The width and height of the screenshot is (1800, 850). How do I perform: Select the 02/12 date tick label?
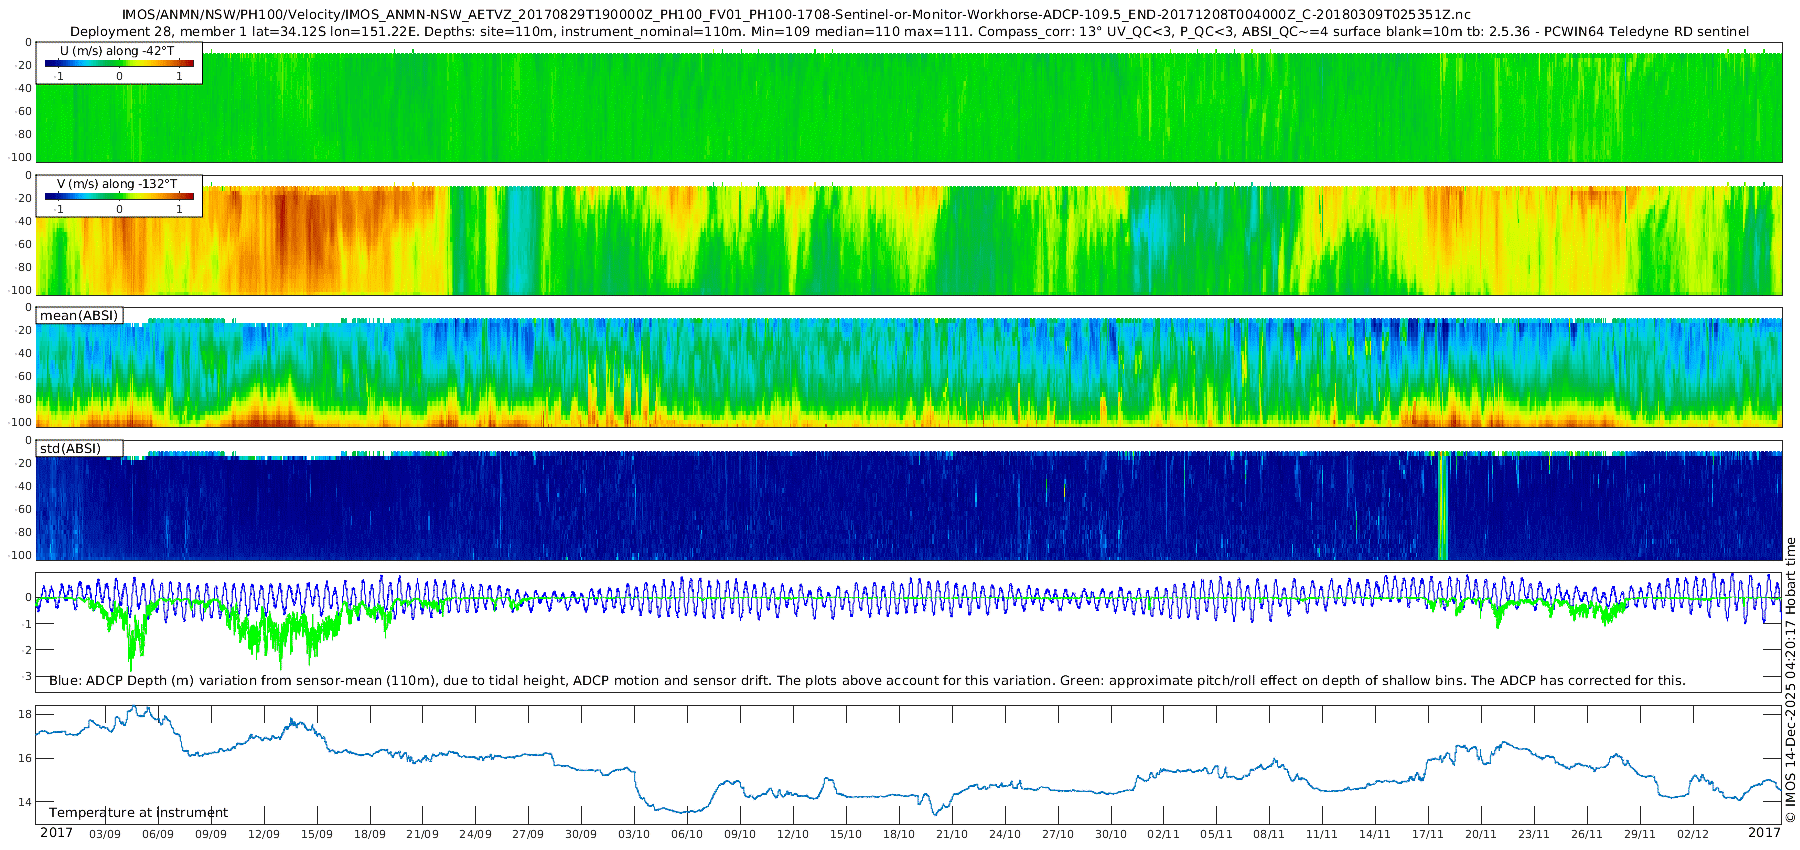pyautogui.click(x=1693, y=834)
